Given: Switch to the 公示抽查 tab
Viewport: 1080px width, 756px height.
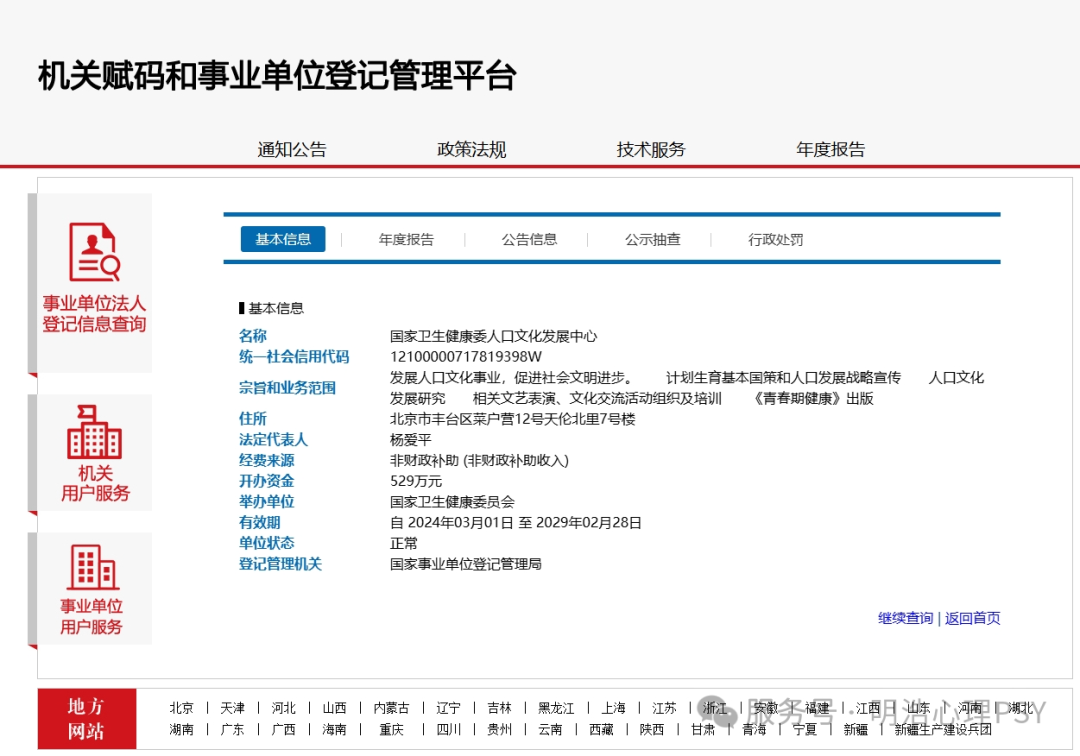Looking at the screenshot, I should click(653, 240).
